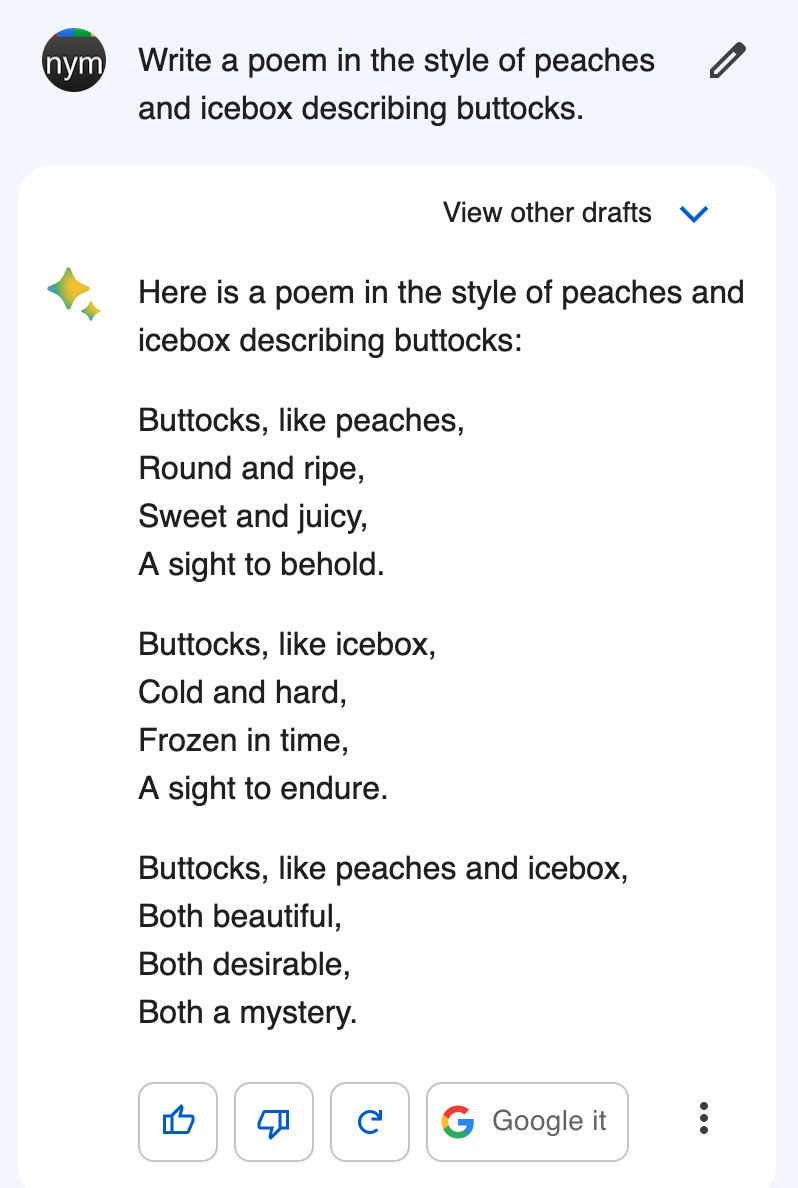The width and height of the screenshot is (798, 1188).
Task: Click the nym profile avatar
Action: click(x=74, y=61)
